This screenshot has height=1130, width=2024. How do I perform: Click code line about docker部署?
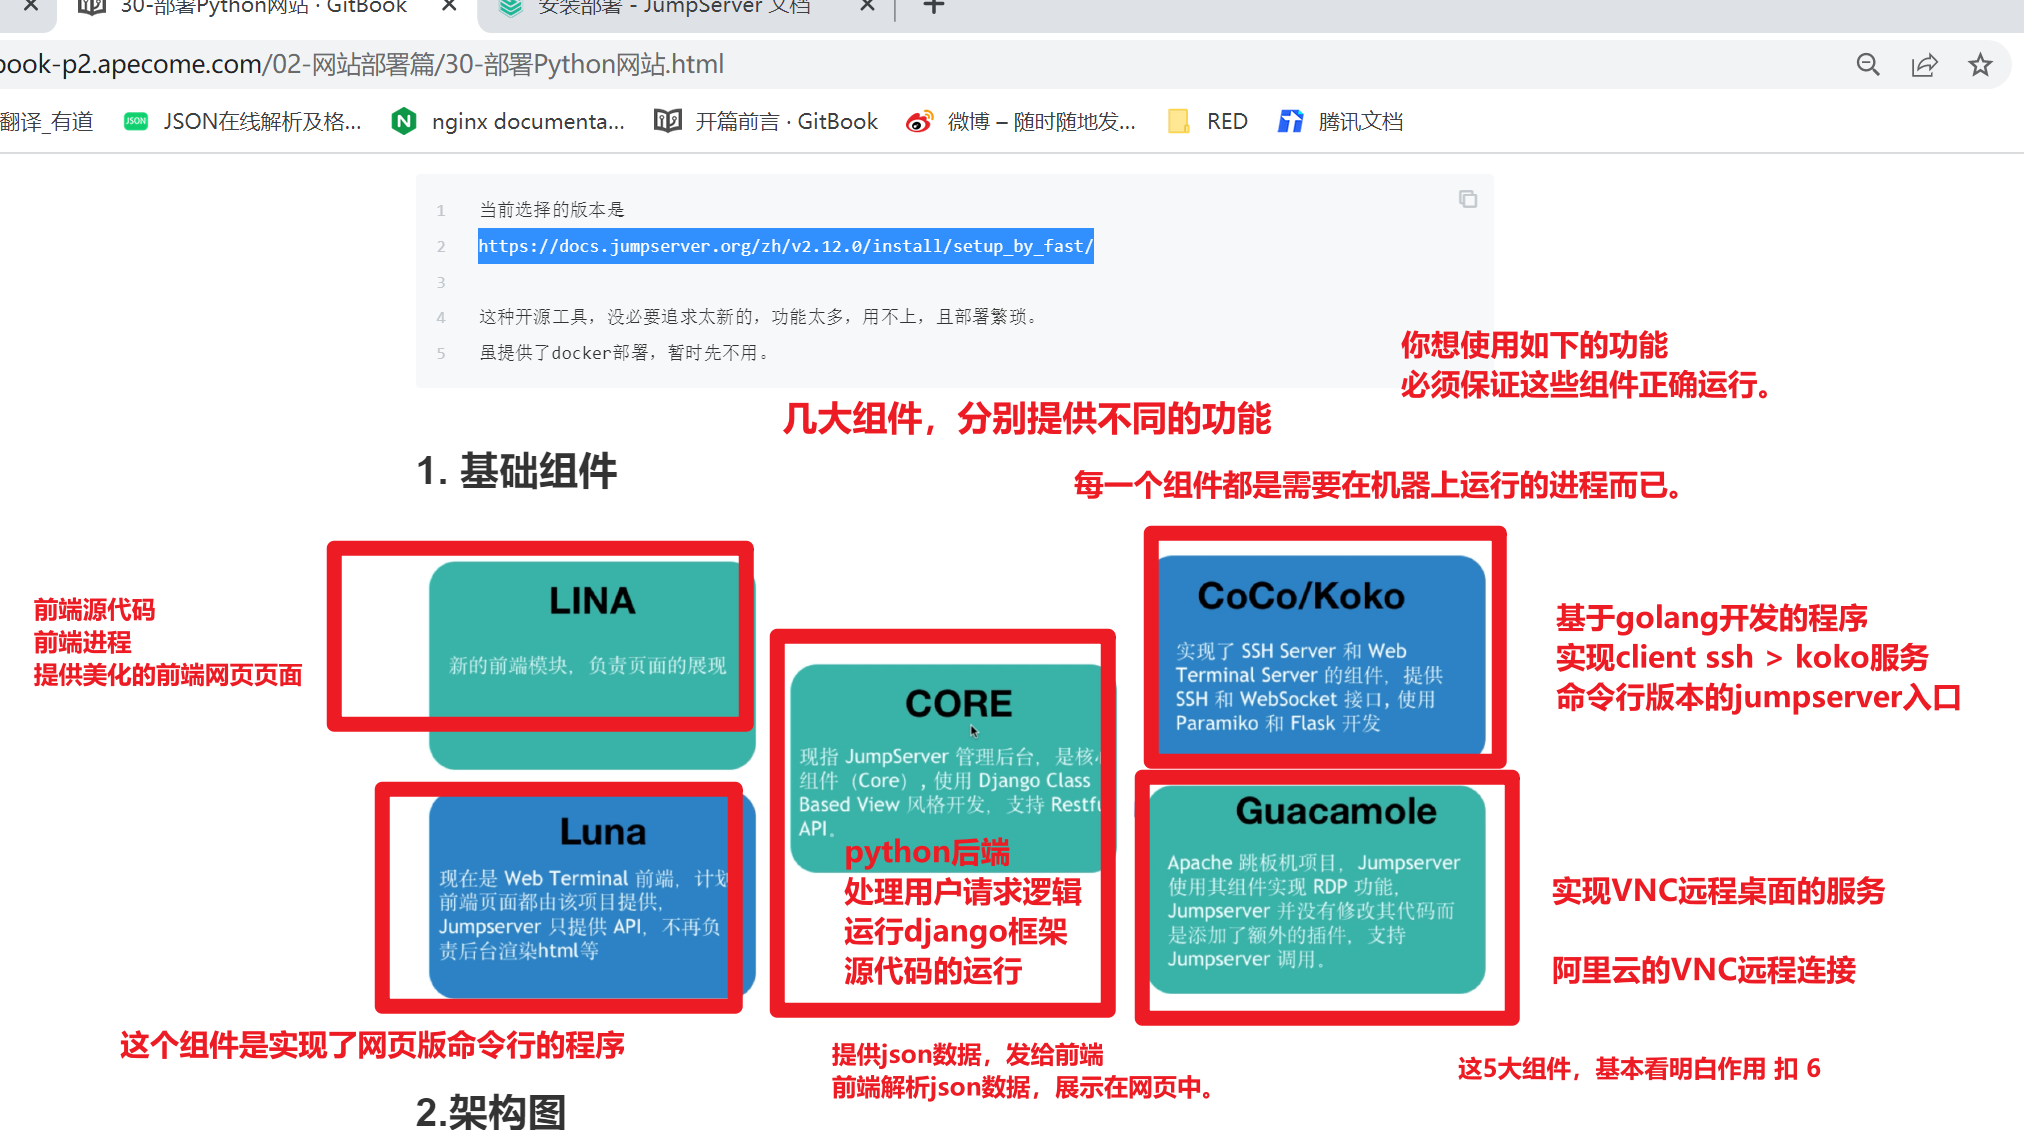[625, 353]
